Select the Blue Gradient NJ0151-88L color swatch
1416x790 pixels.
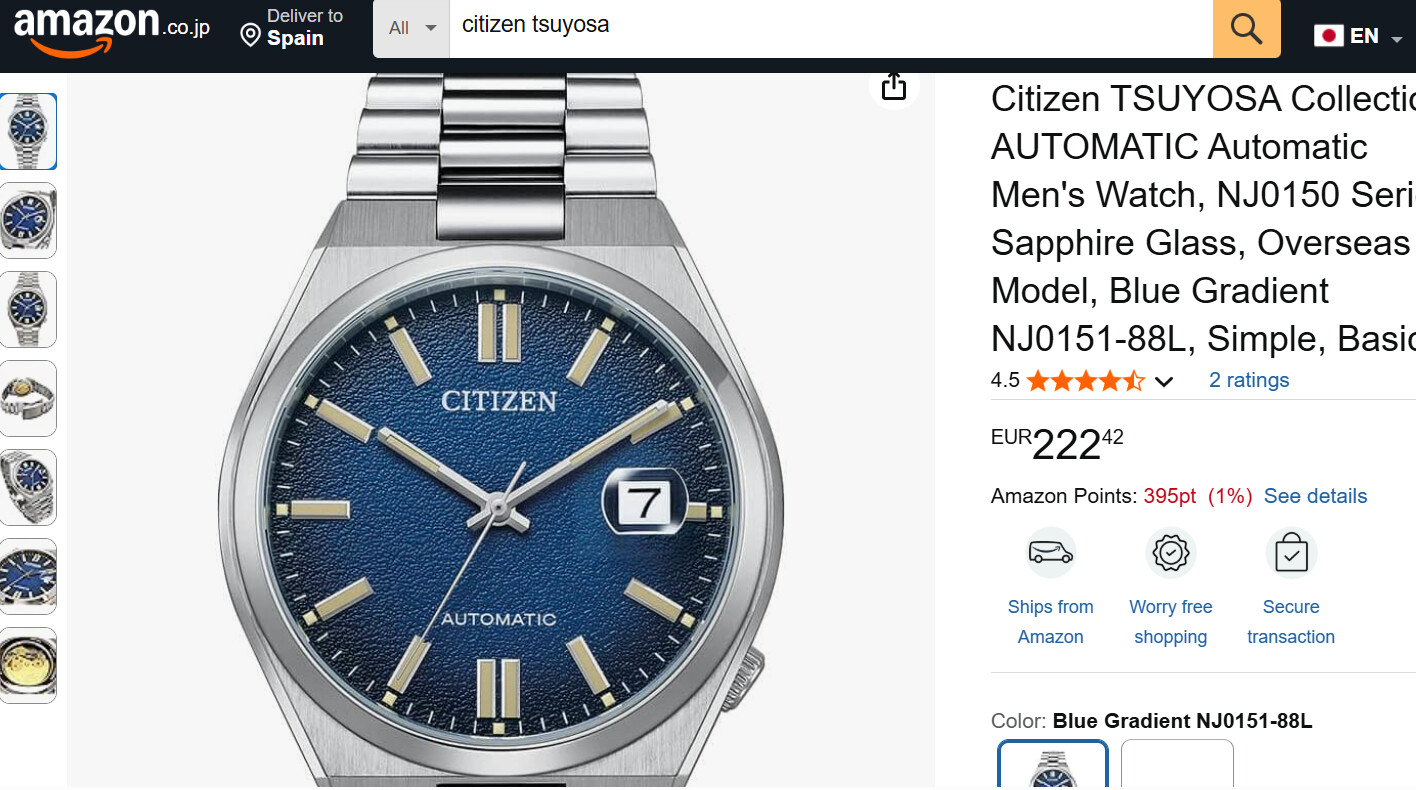pos(1052,766)
